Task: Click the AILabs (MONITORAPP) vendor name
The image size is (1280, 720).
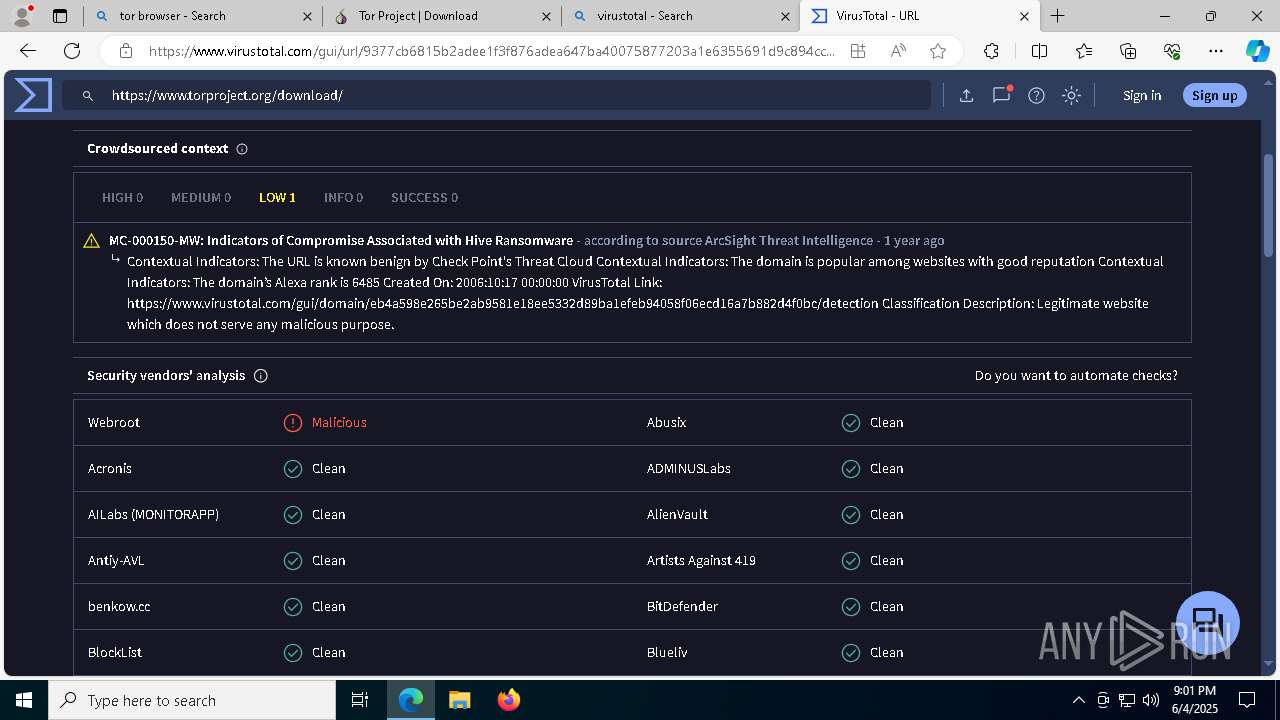Action: [x=153, y=515]
